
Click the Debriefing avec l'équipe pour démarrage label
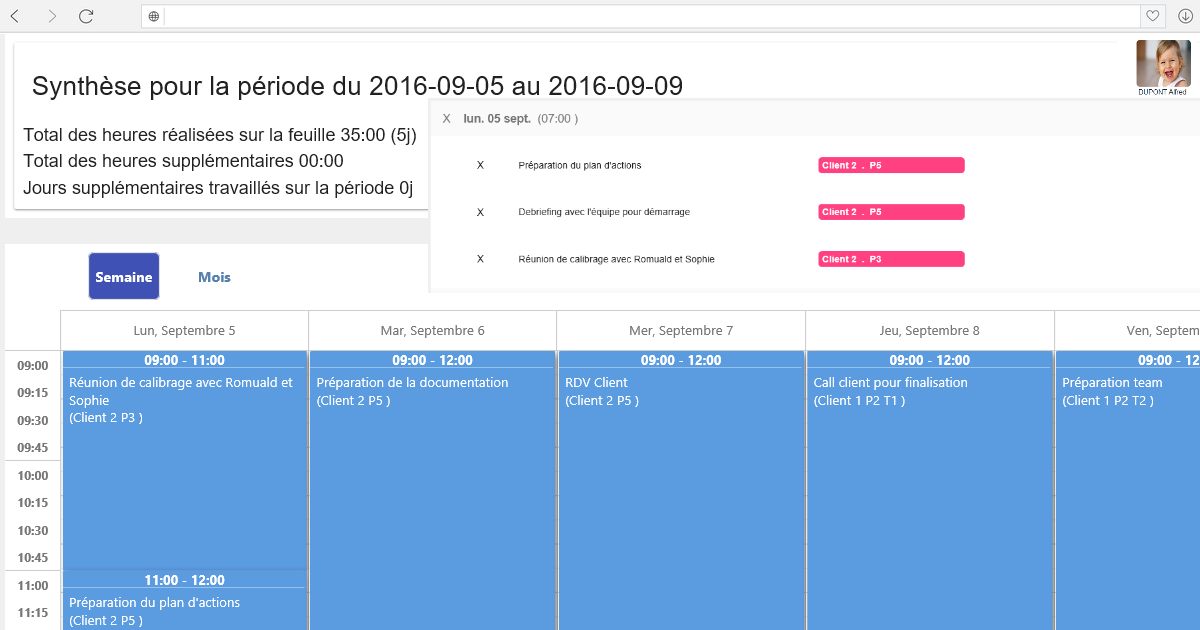(x=604, y=212)
